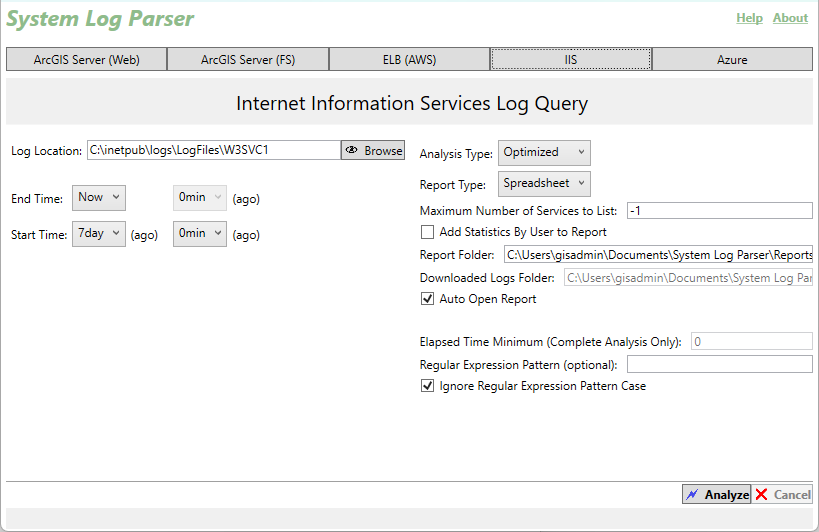This screenshot has width=819, height=532.
Task: Expand the End Time Now dropdown
Action: tap(99, 198)
